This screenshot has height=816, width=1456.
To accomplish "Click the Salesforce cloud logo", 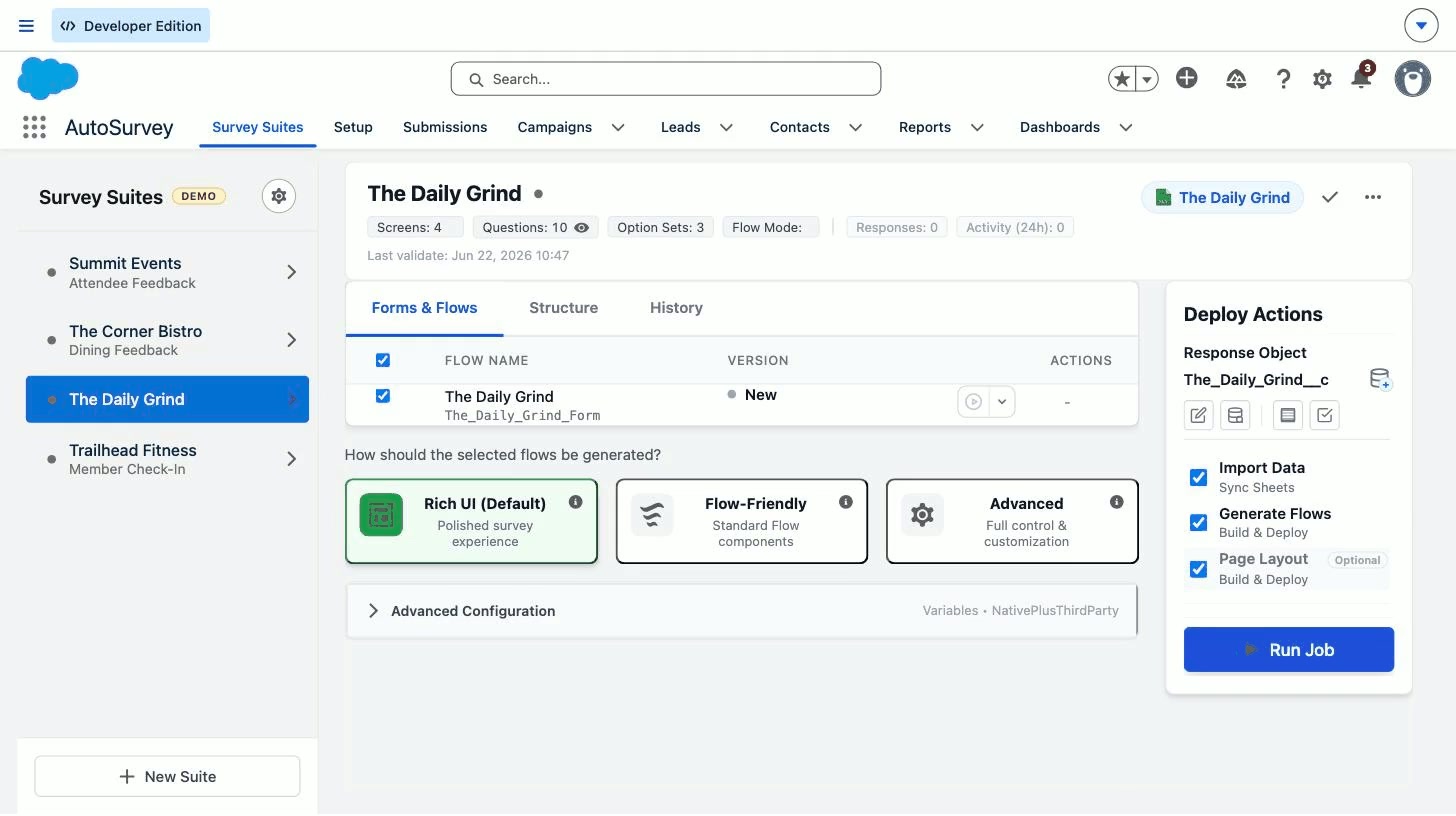I will pyautogui.click(x=48, y=78).
